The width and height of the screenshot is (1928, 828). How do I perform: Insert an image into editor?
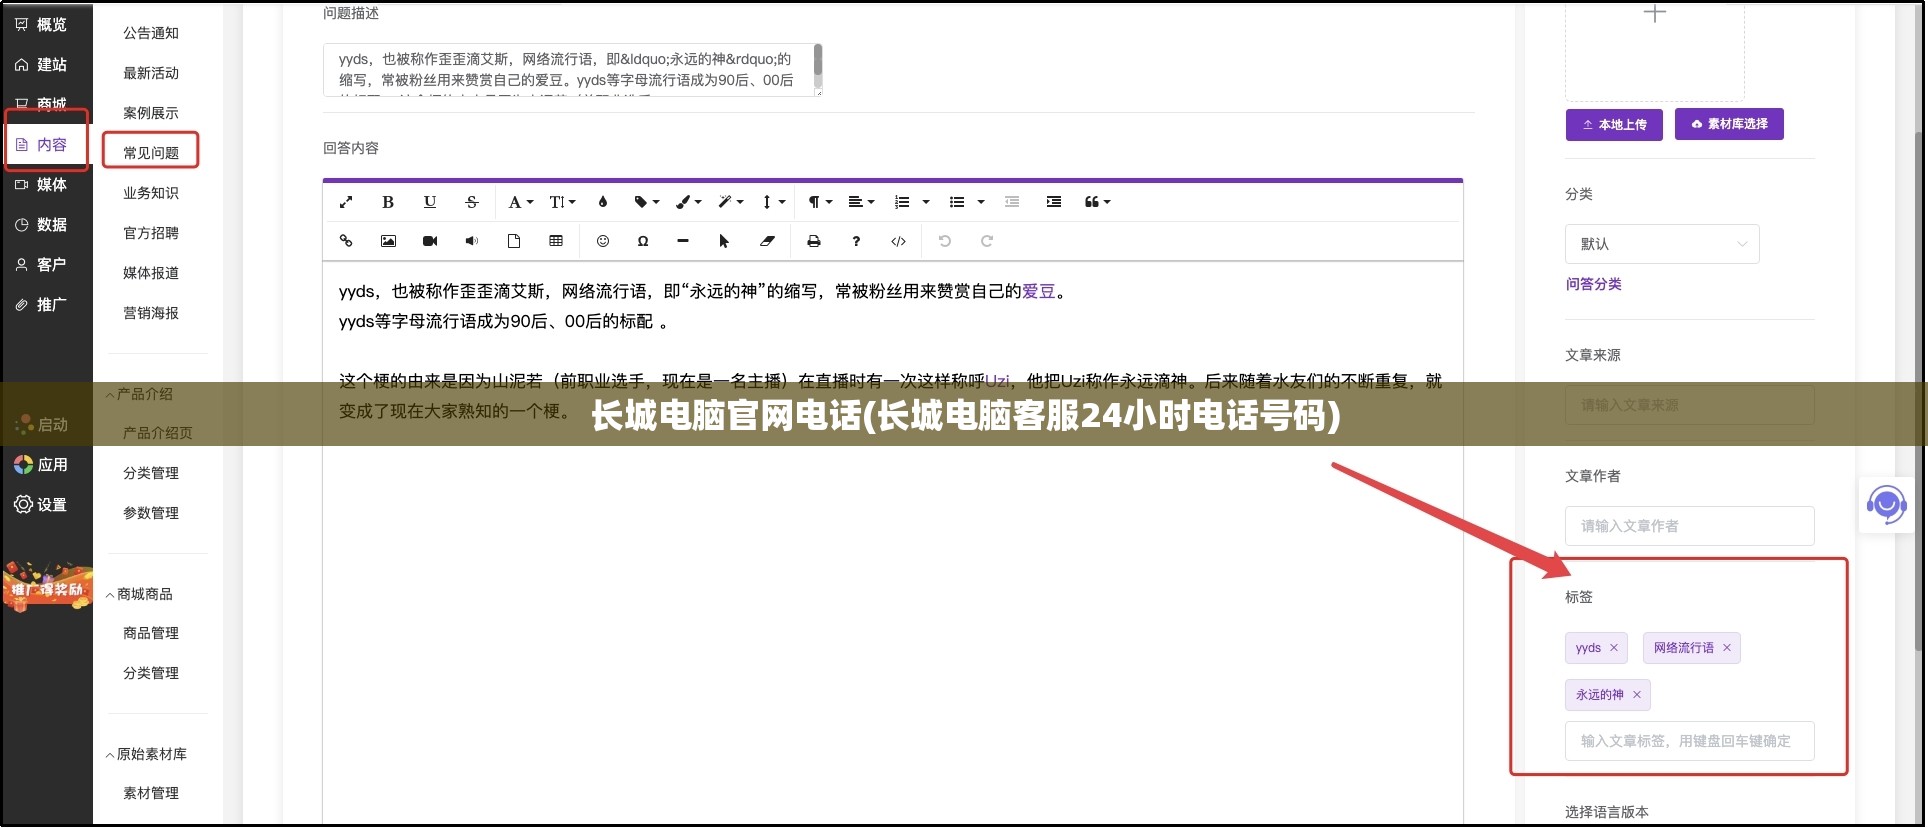[388, 241]
